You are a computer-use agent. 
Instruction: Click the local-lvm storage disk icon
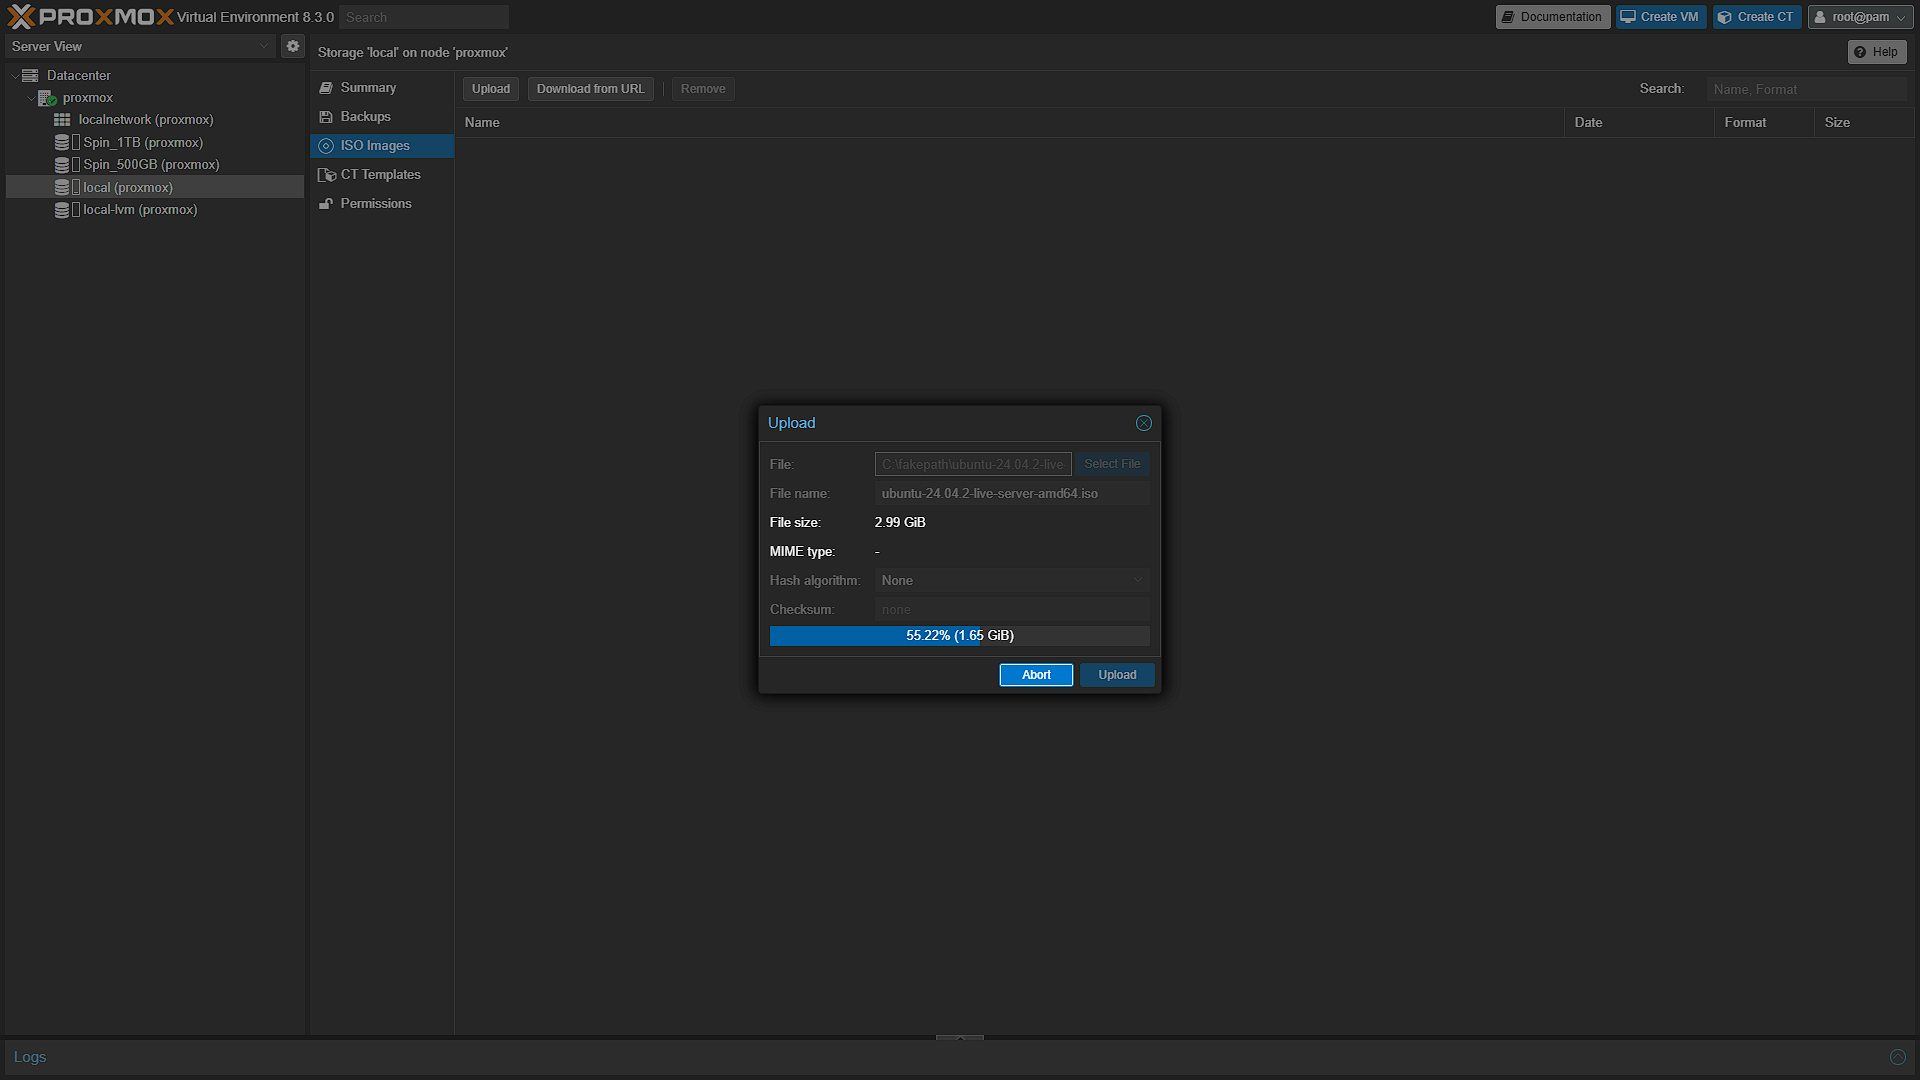tap(62, 210)
